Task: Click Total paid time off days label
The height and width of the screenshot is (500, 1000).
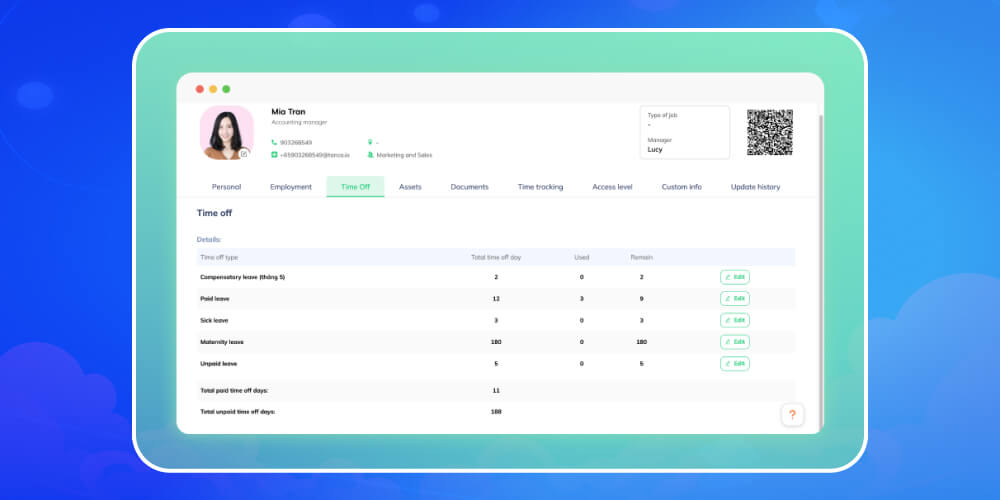Action: tap(235, 390)
